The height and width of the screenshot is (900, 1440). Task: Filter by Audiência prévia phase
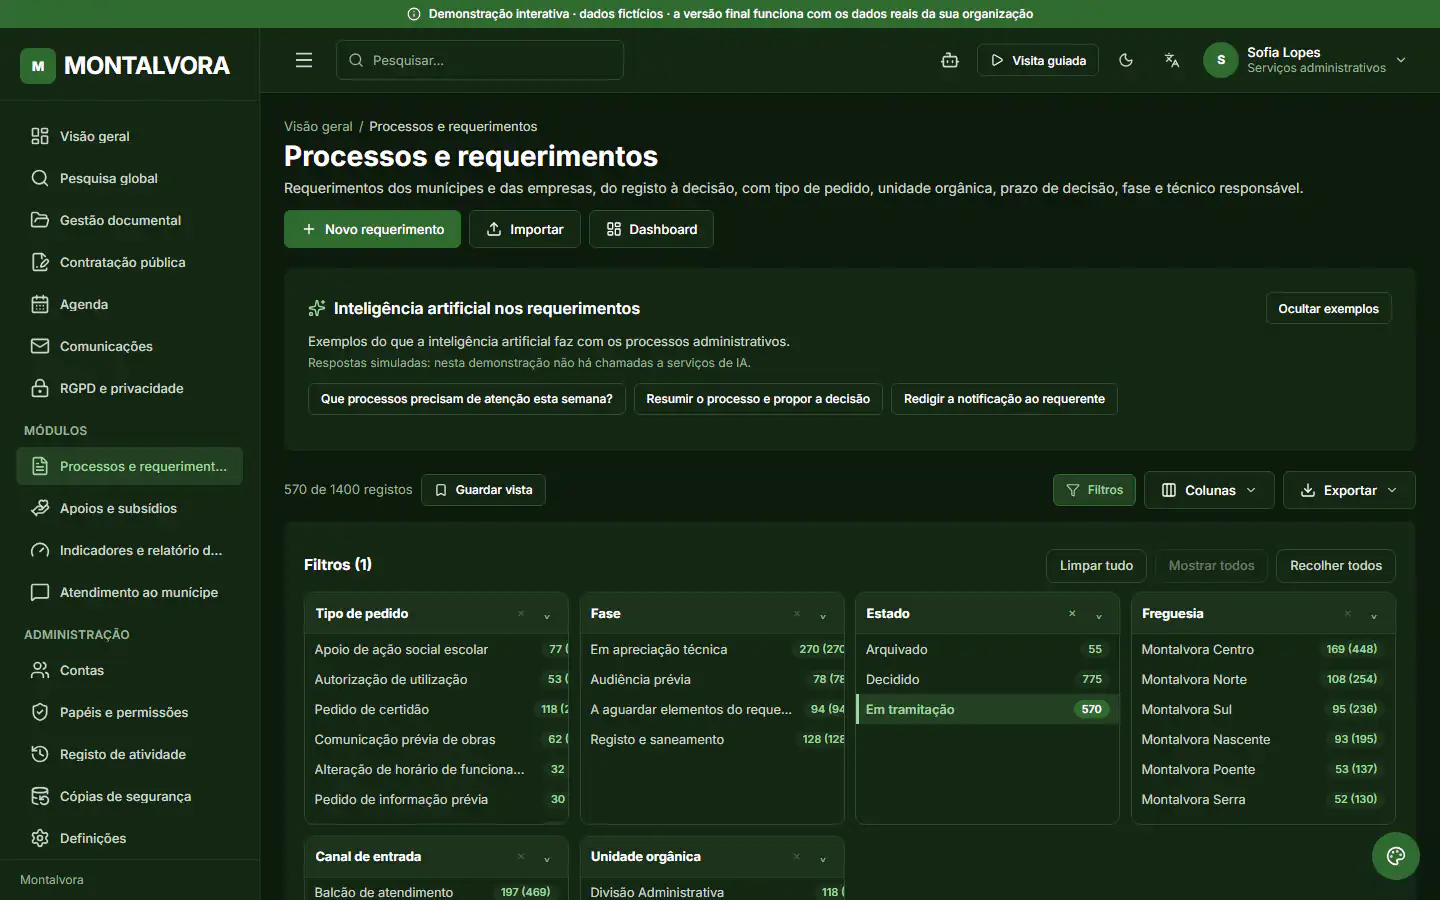tap(712, 679)
